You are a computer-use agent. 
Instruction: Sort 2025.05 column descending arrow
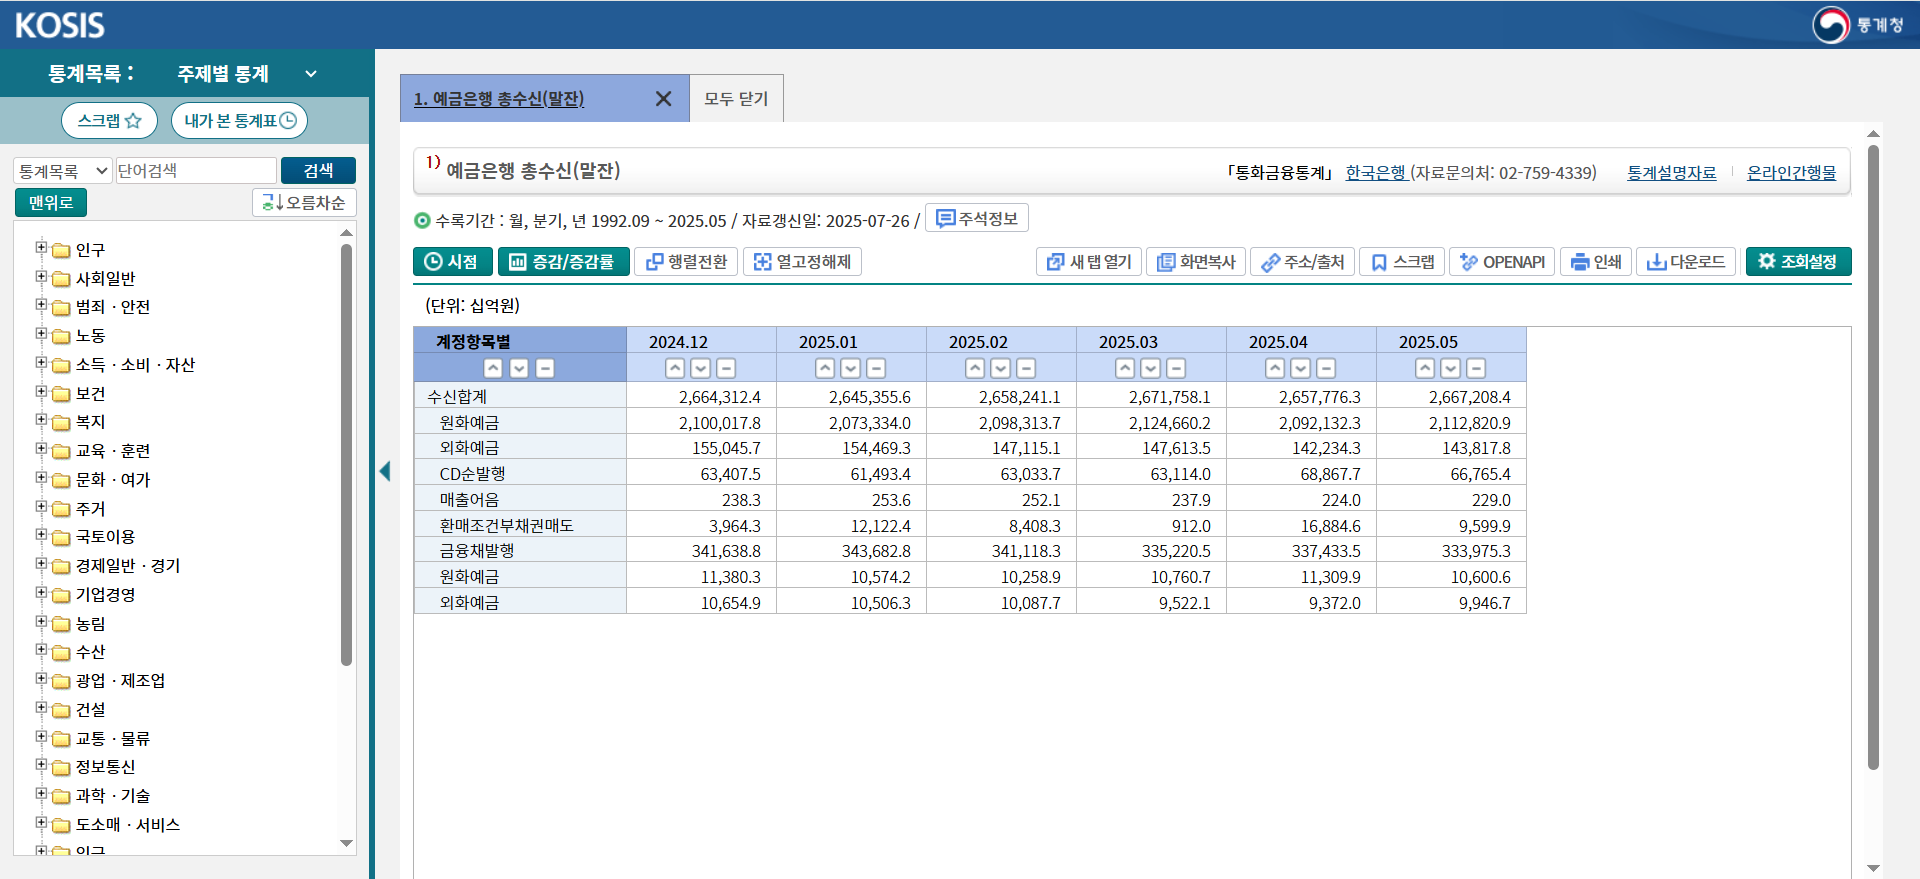click(1450, 368)
